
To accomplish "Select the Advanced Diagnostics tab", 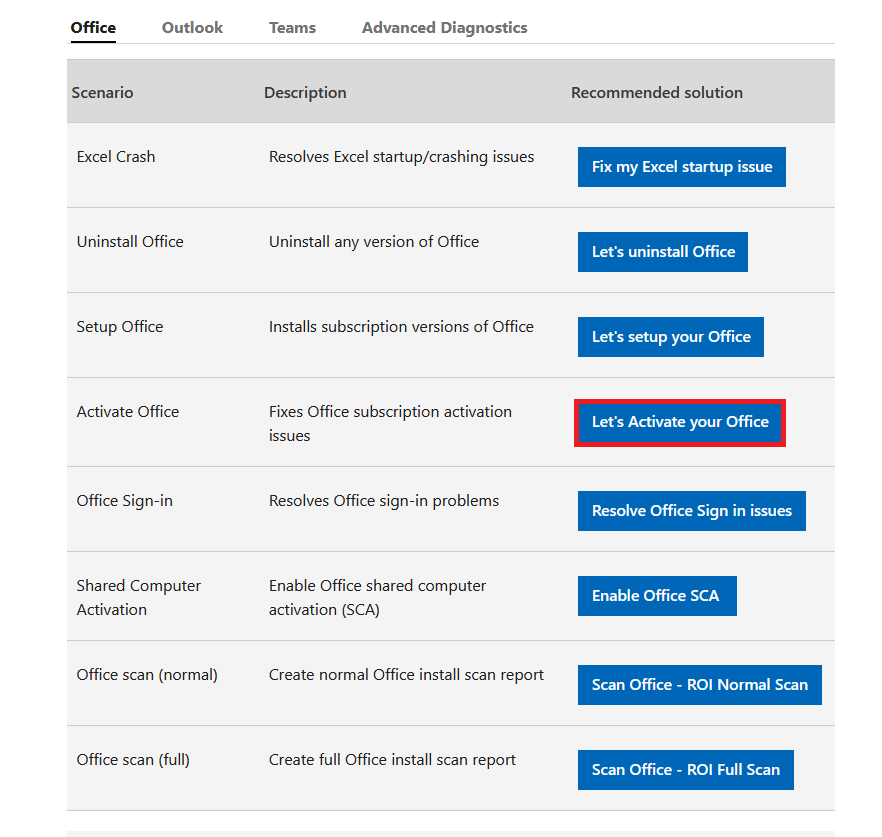I will coord(444,28).
